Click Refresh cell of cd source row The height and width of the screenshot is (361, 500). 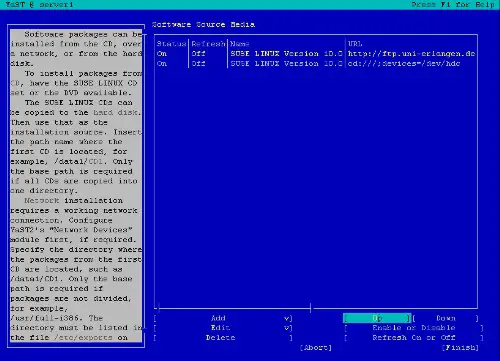pyautogui.click(x=199, y=63)
